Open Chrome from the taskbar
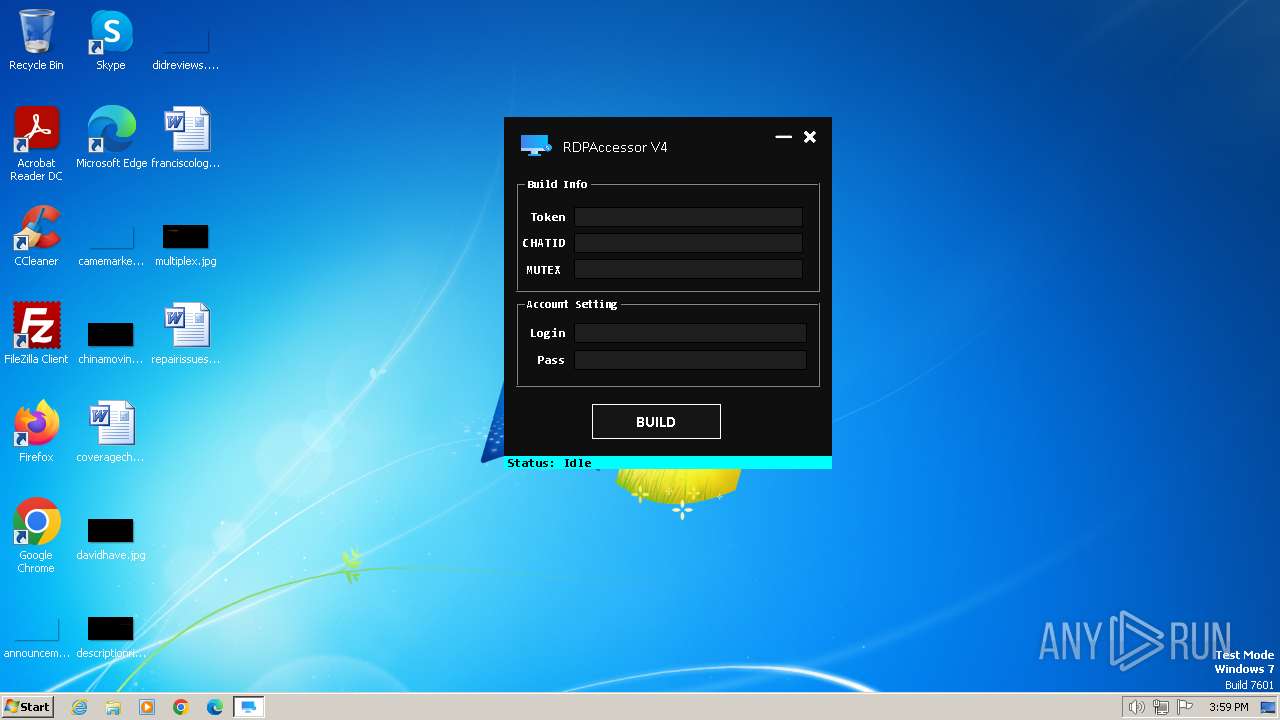 point(181,707)
